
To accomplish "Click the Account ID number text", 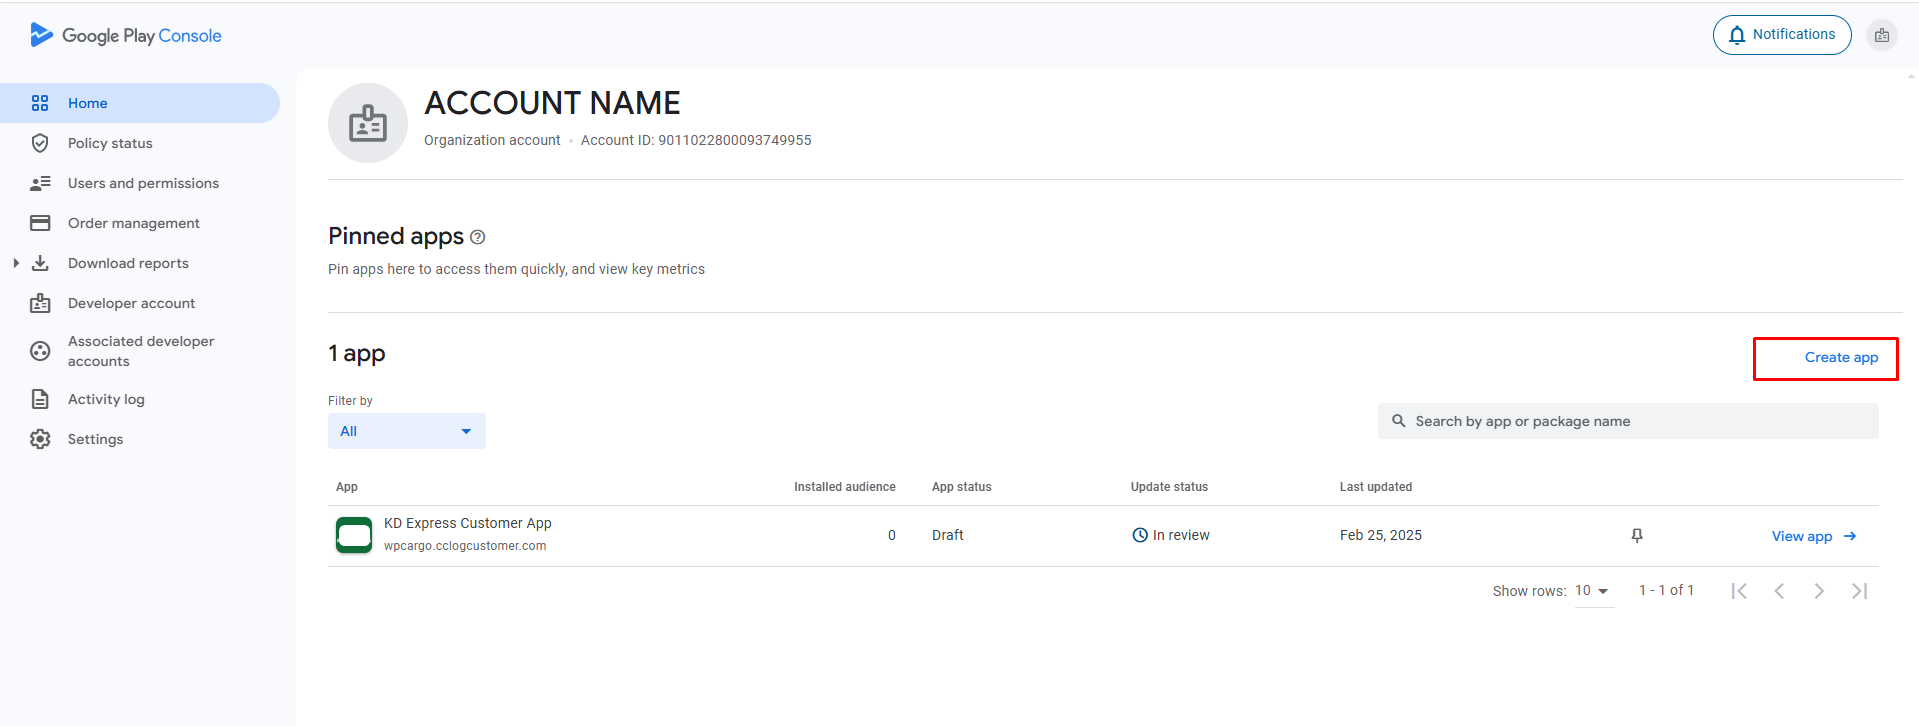I will [735, 140].
